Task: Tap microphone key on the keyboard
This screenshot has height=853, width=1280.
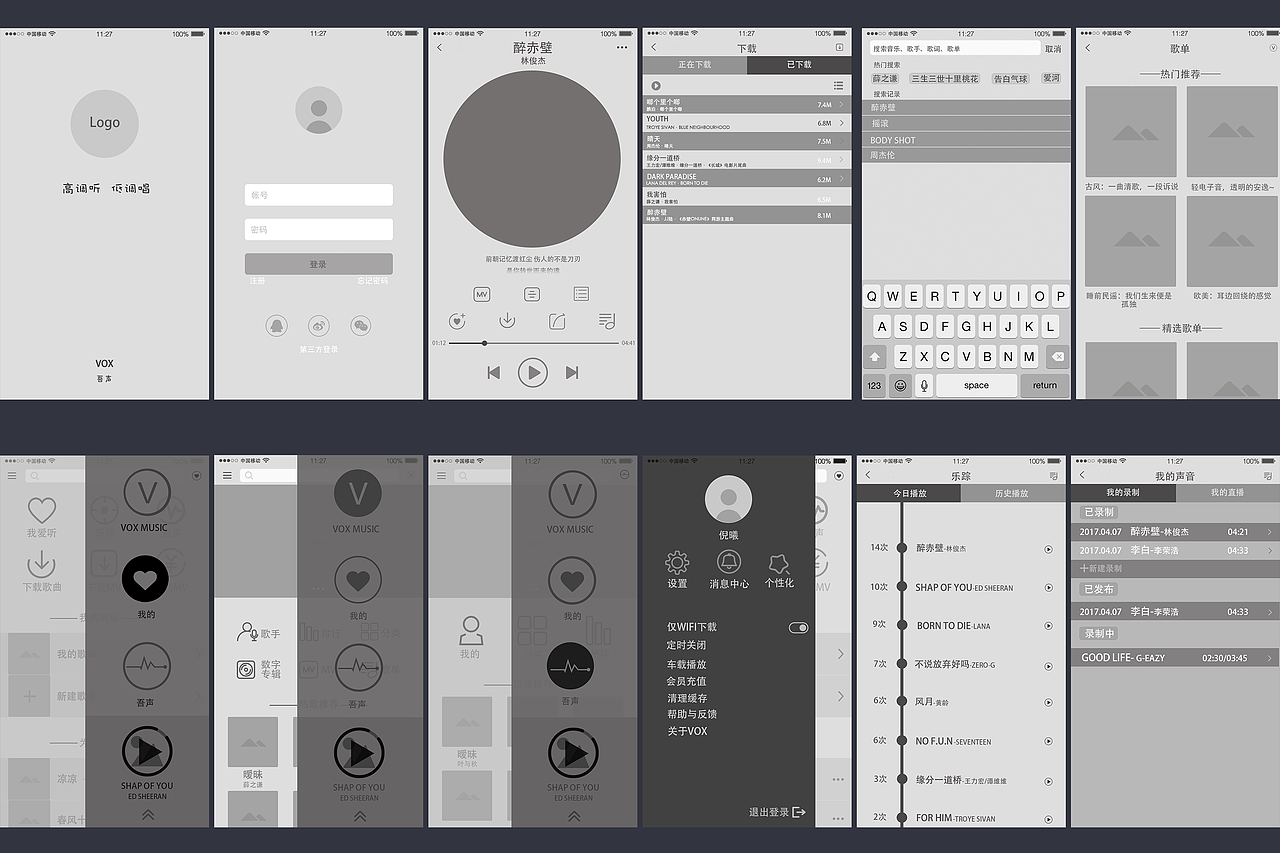Action: pyautogui.click(x=924, y=385)
